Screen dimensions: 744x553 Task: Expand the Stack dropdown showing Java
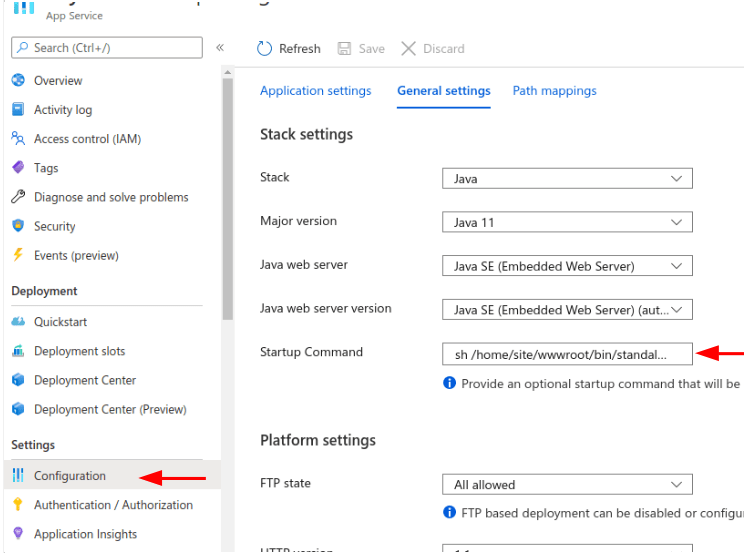pyautogui.click(x=566, y=179)
